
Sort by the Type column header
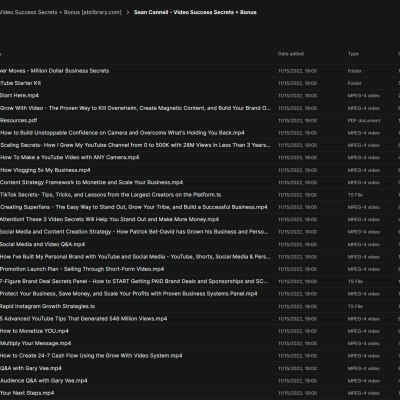point(353,54)
